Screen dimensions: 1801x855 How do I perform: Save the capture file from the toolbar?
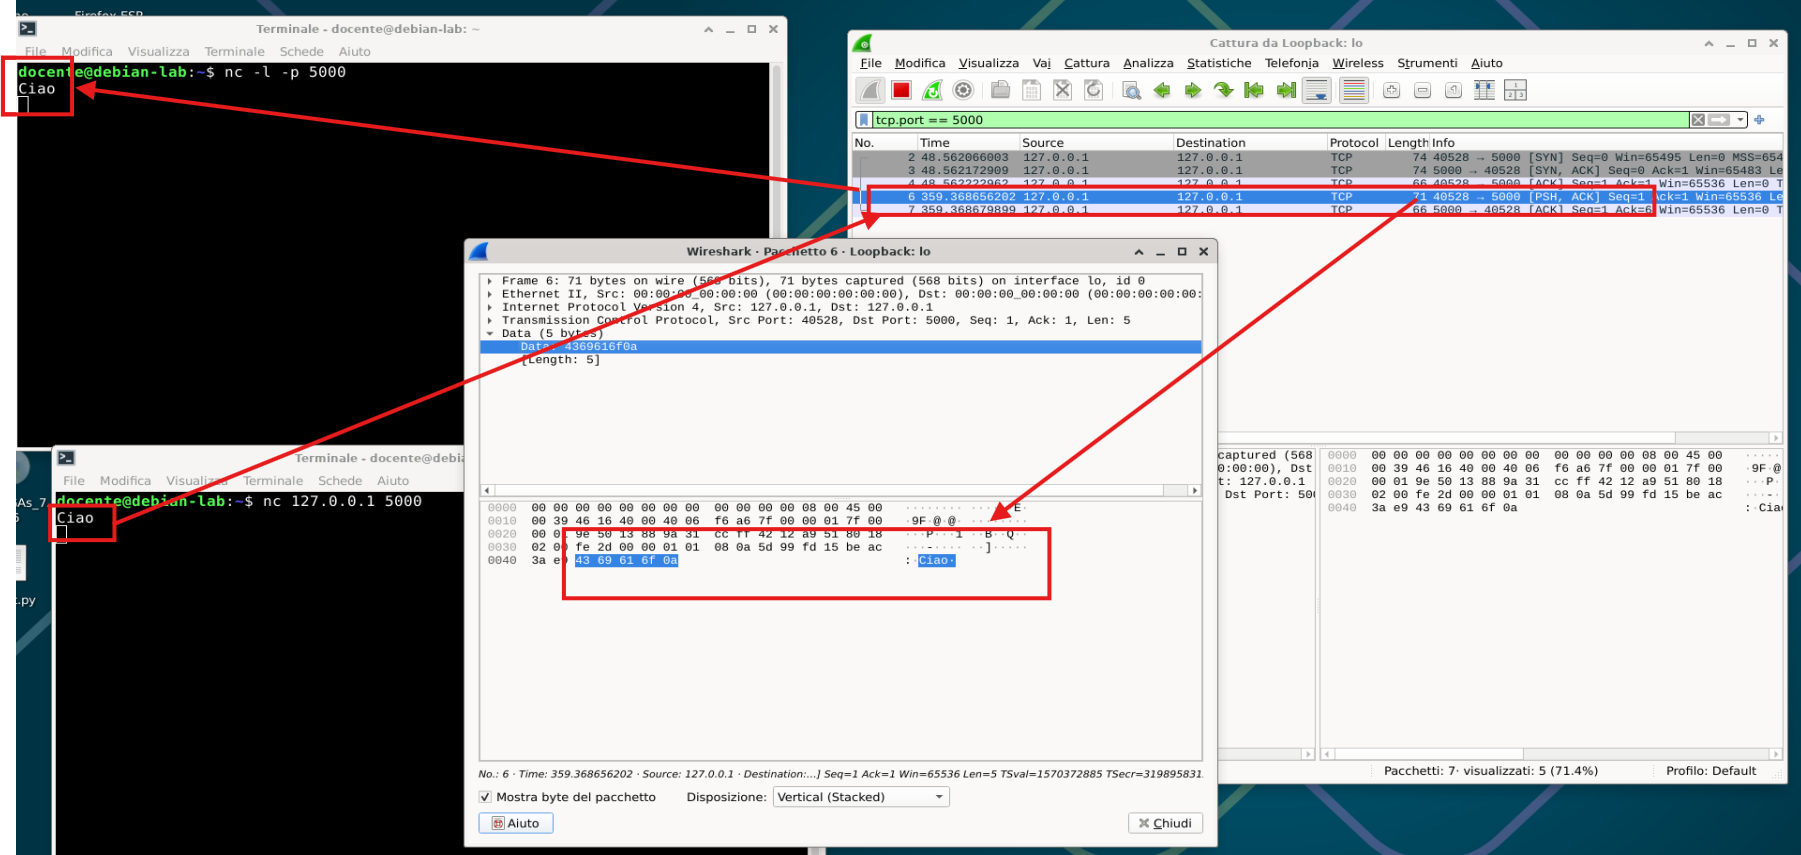point(1031,90)
